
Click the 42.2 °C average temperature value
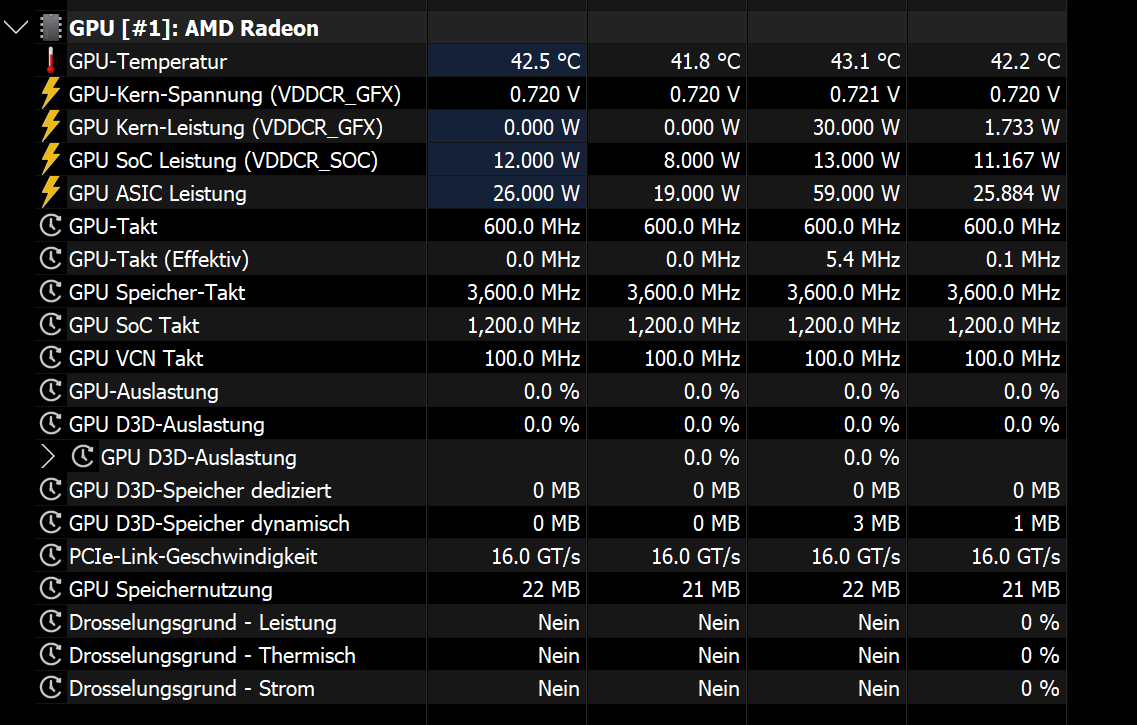pos(1025,62)
